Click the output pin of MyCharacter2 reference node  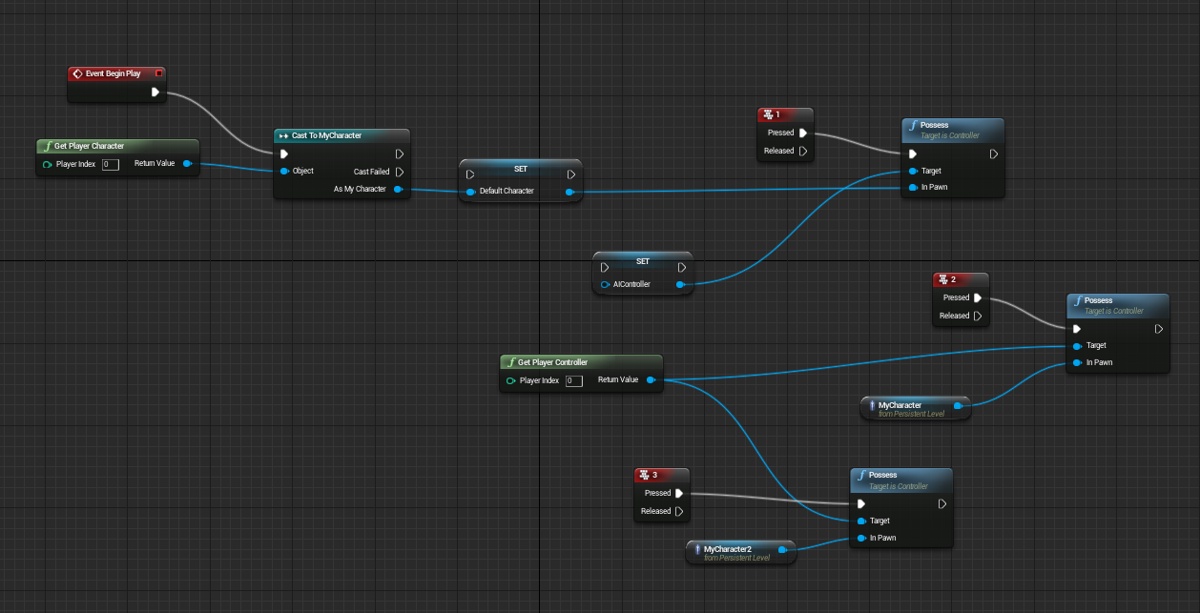[782, 549]
